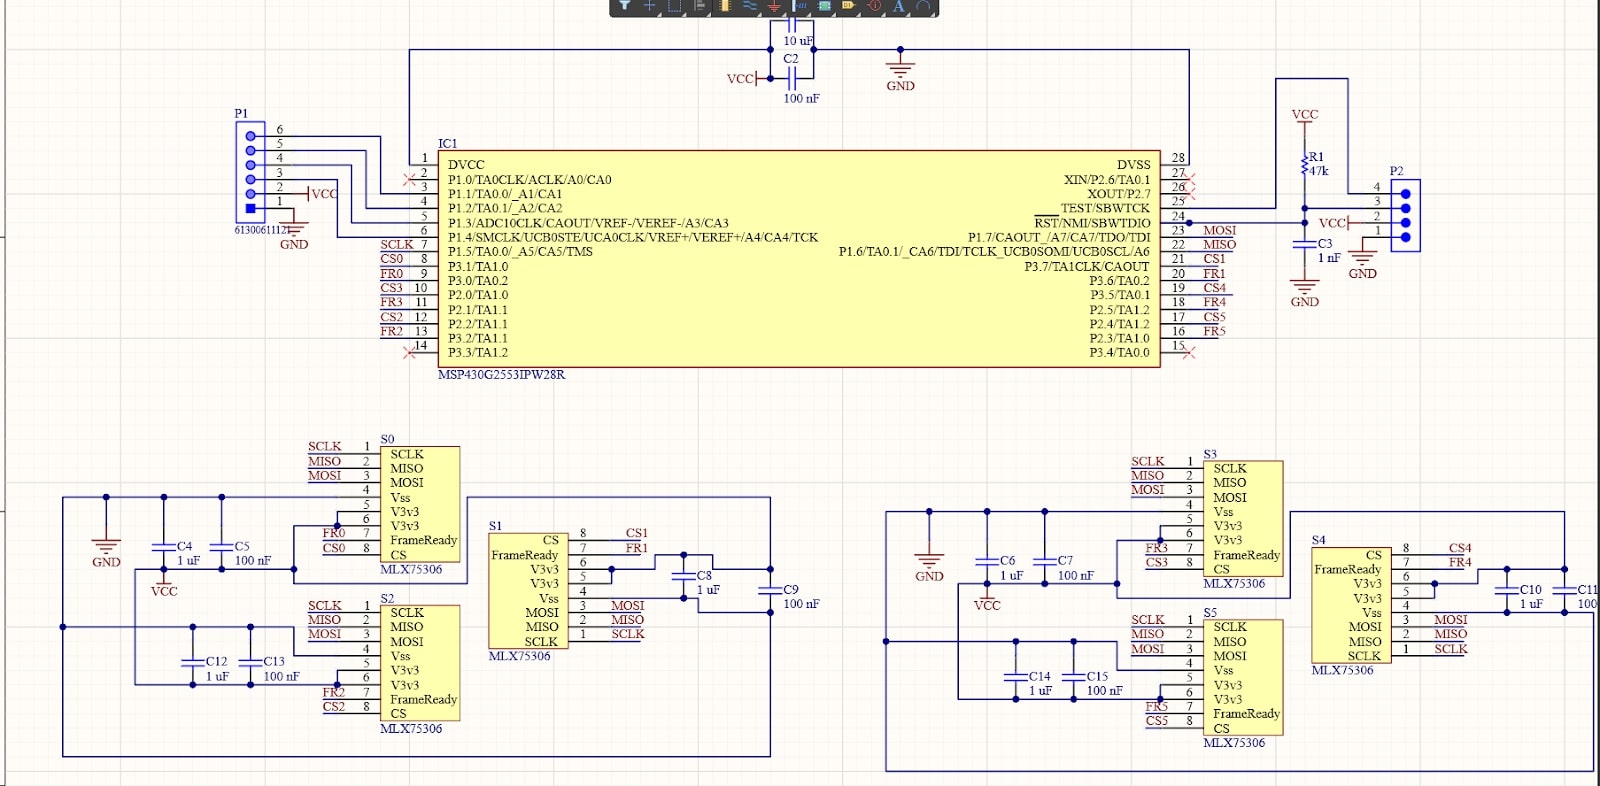Activate the text string A tool
The width and height of the screenshot is (1600, 786).
pos(898,6)
